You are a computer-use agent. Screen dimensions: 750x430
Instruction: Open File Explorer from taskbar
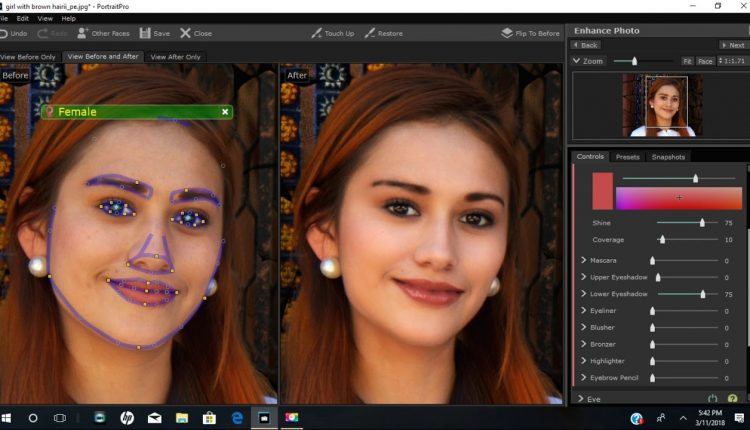click(x=182, y=418)
